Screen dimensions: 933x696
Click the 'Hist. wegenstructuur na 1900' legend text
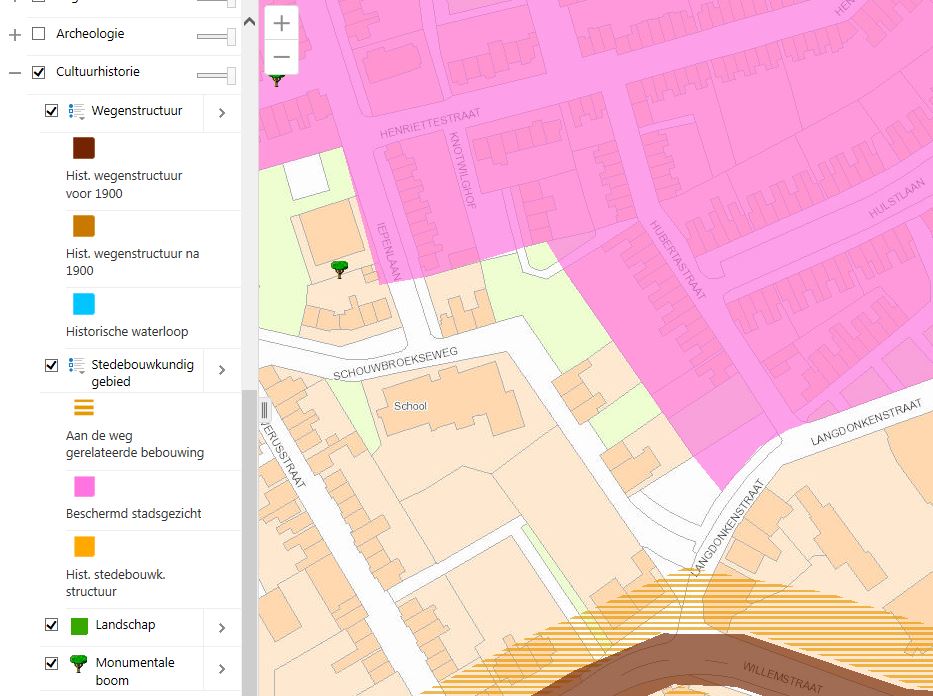point(133,262)
